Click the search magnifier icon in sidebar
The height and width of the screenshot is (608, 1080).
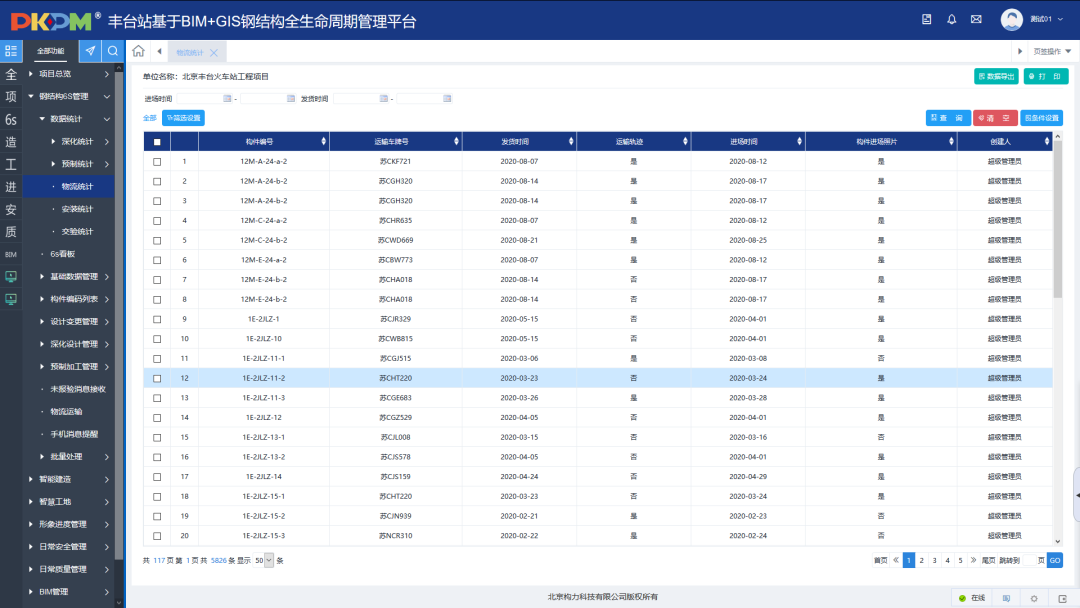[x=113, y=51]
